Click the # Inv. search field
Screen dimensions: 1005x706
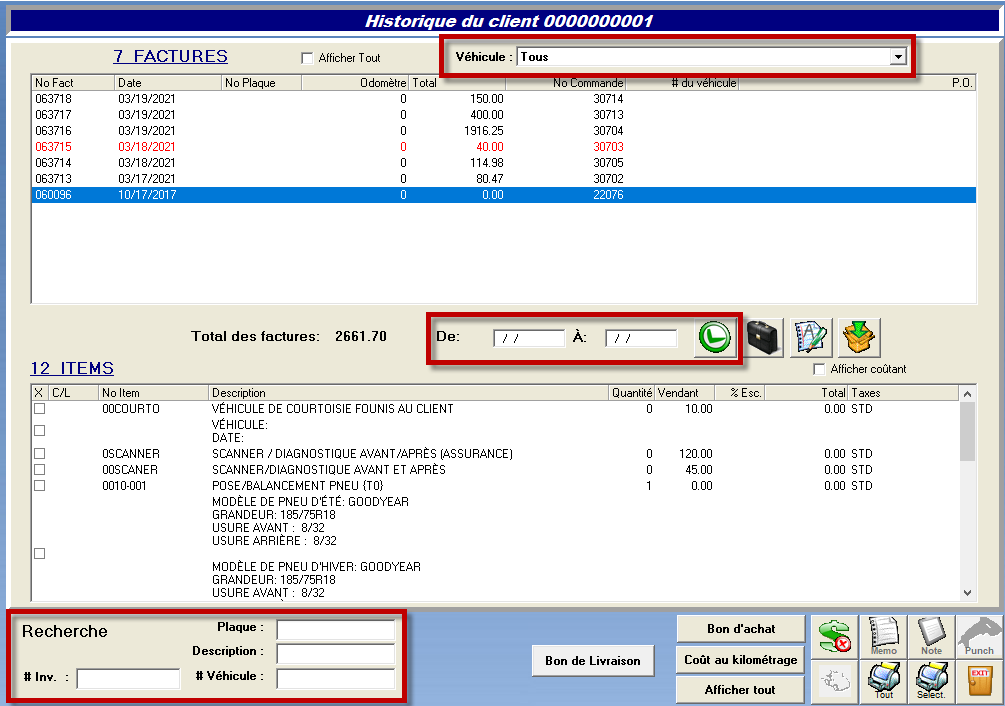pyautogui.click(x=128, y=678)
